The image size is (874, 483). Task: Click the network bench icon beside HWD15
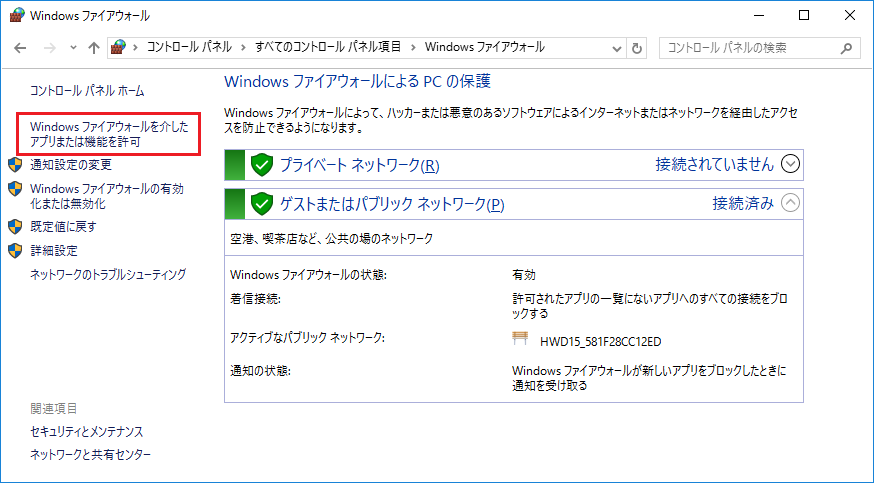coord(520,338)
